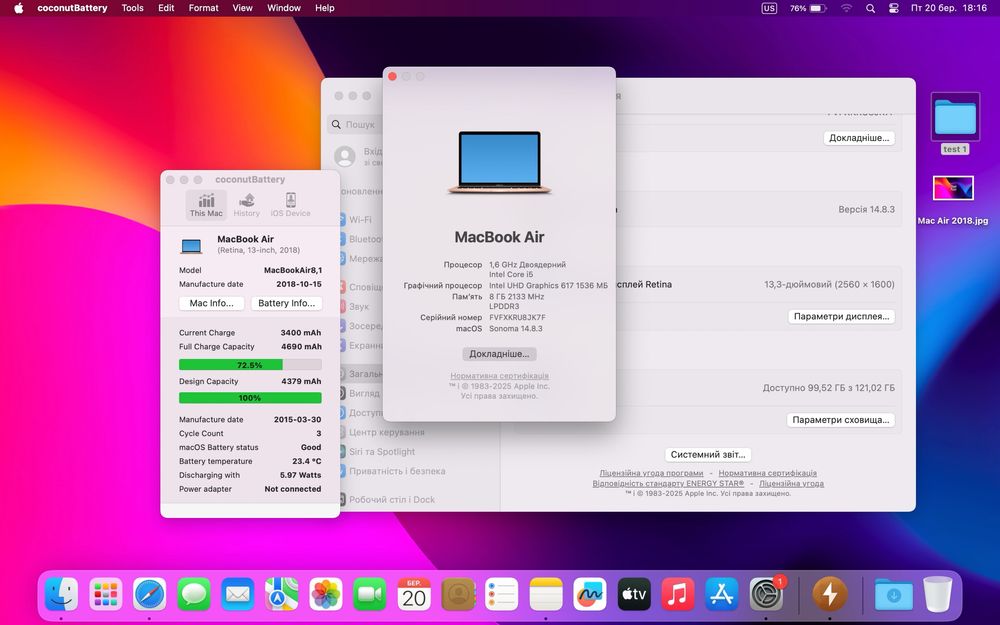Image resolution: width=1000 pixels, height=625 pixels.
Task: Open Maps app in Dock
Action: [282, 594]
